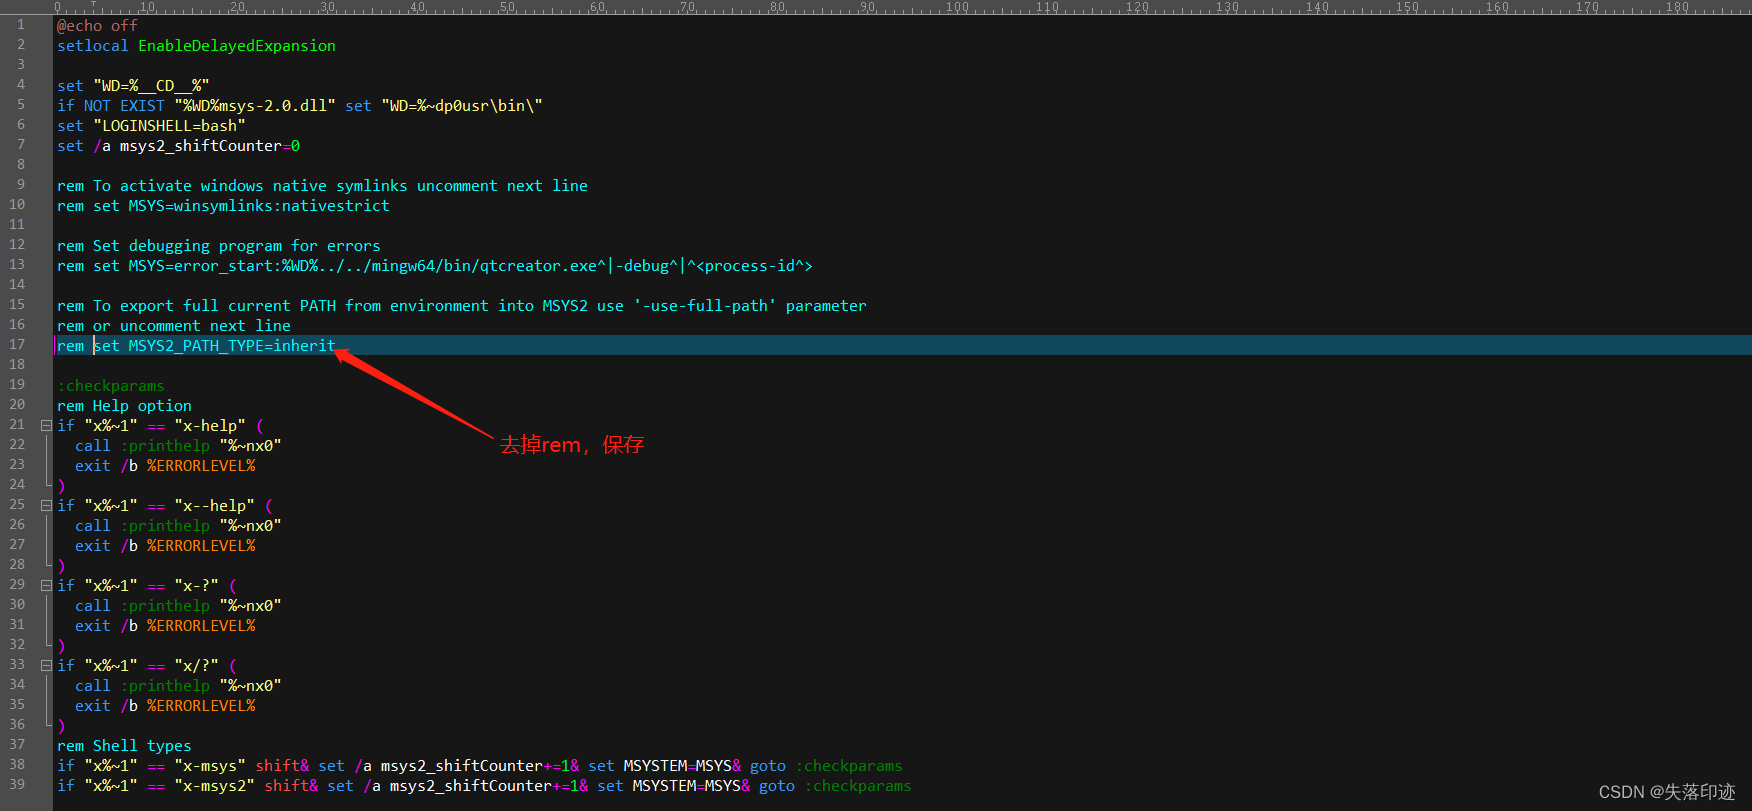This screenshot has width=1752, height=811.
Task: Click "%WD%msys-2.0.dll" string on line 5
Action: [255, 106]
